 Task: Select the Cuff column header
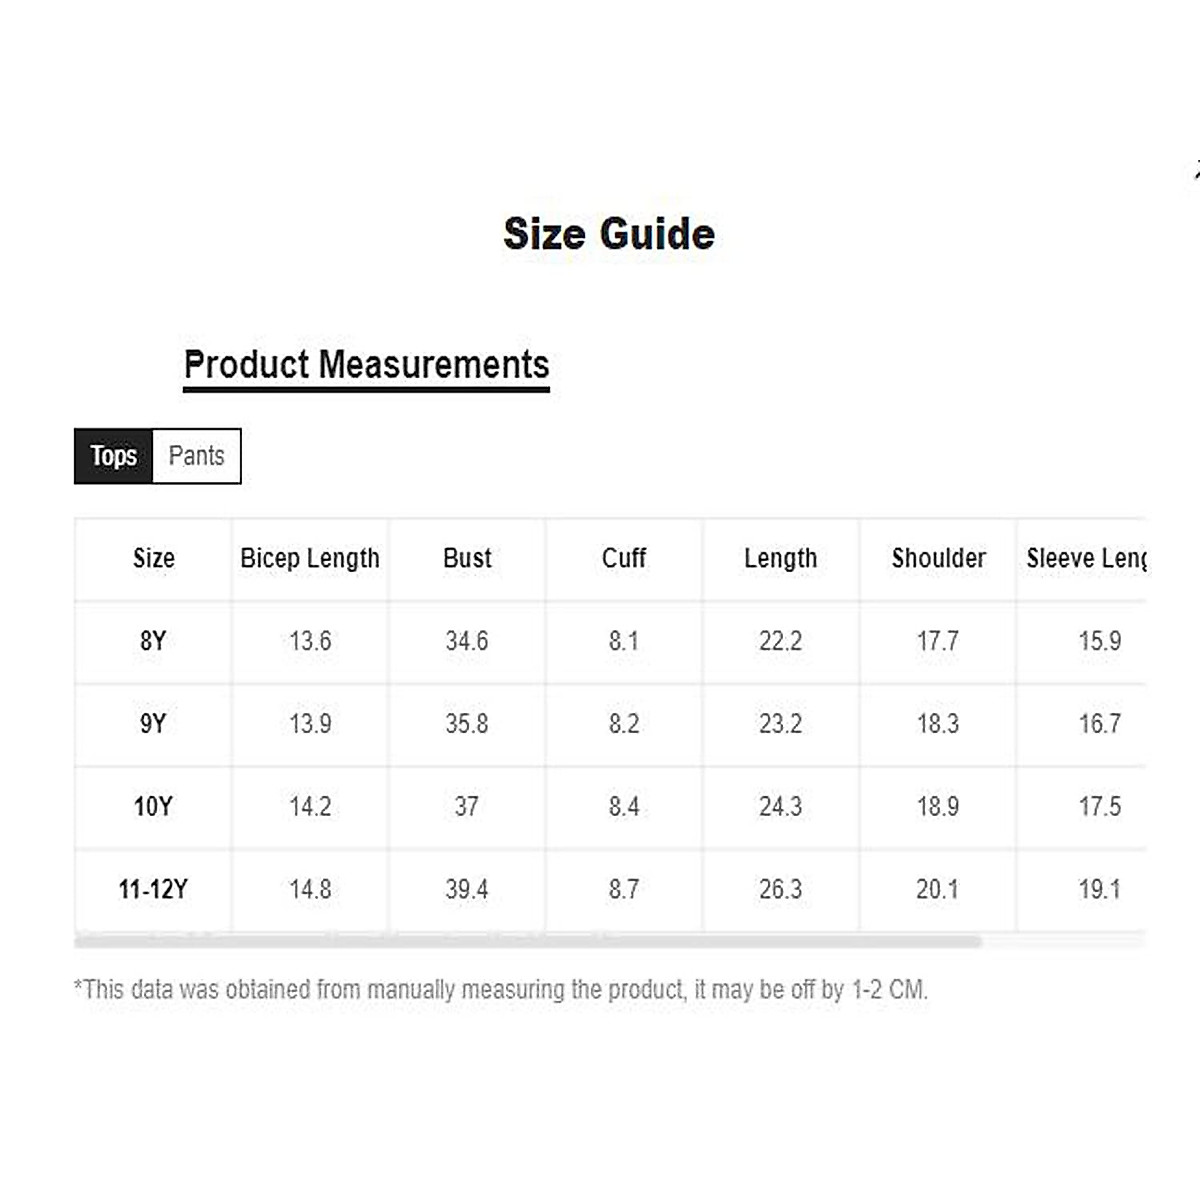click(x=624, y=558)
